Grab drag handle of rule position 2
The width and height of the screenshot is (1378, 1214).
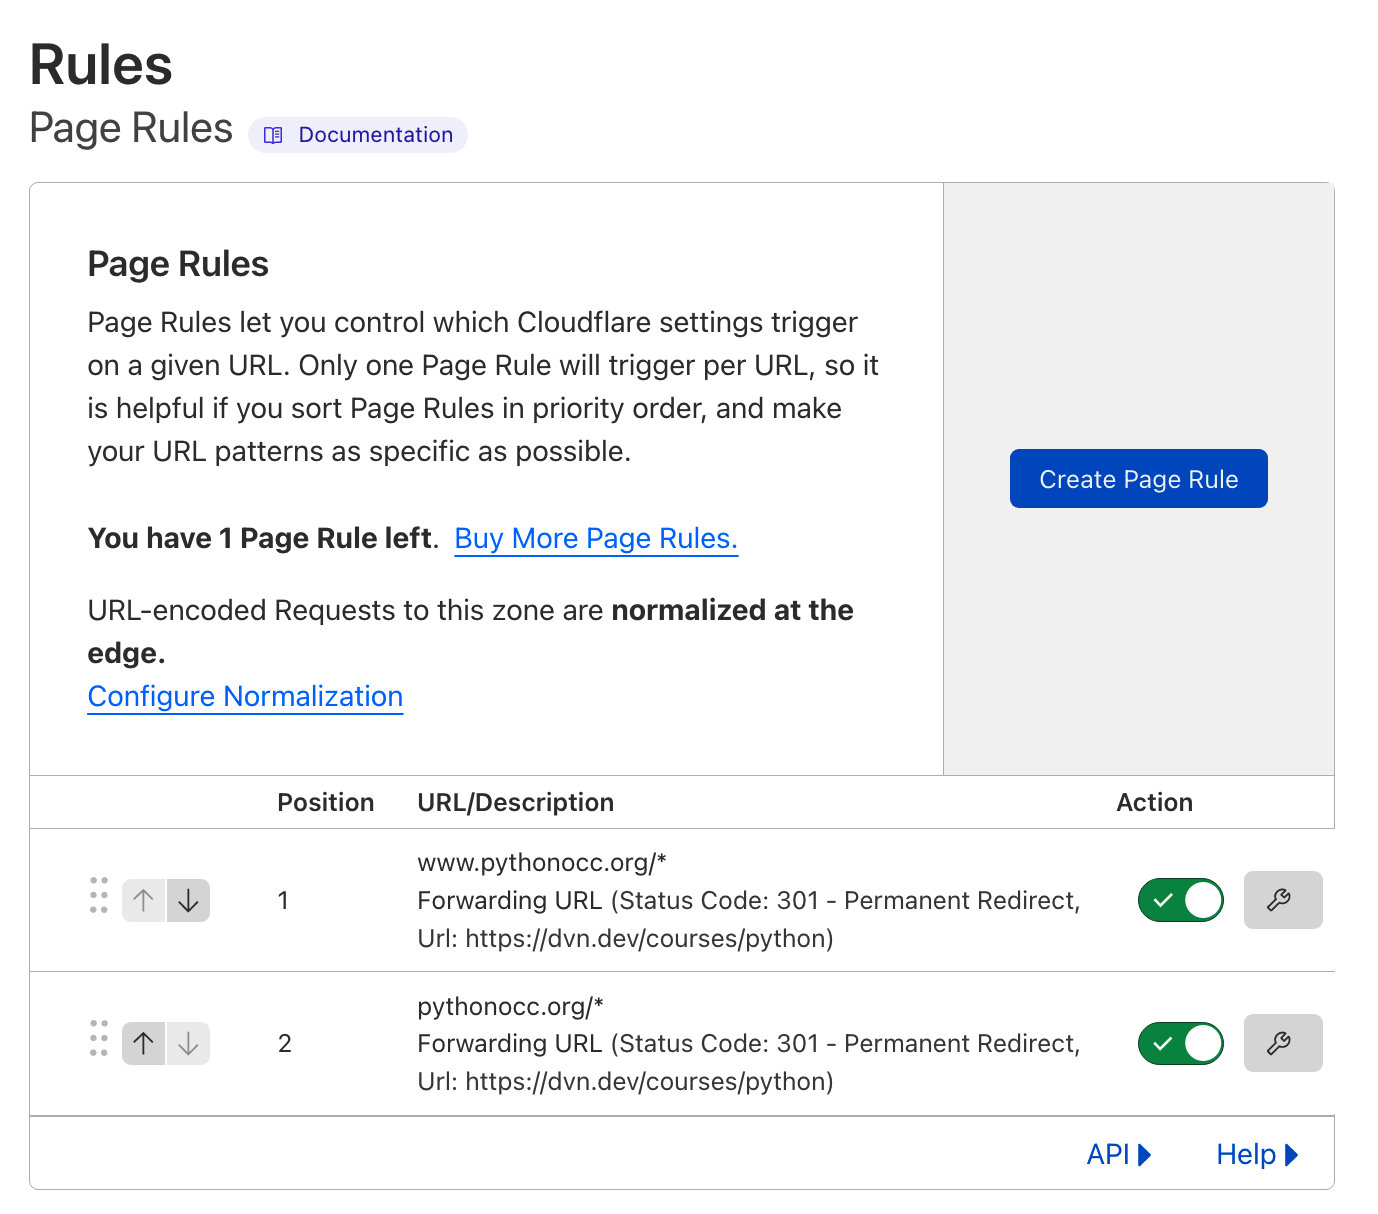point(99,1039)
